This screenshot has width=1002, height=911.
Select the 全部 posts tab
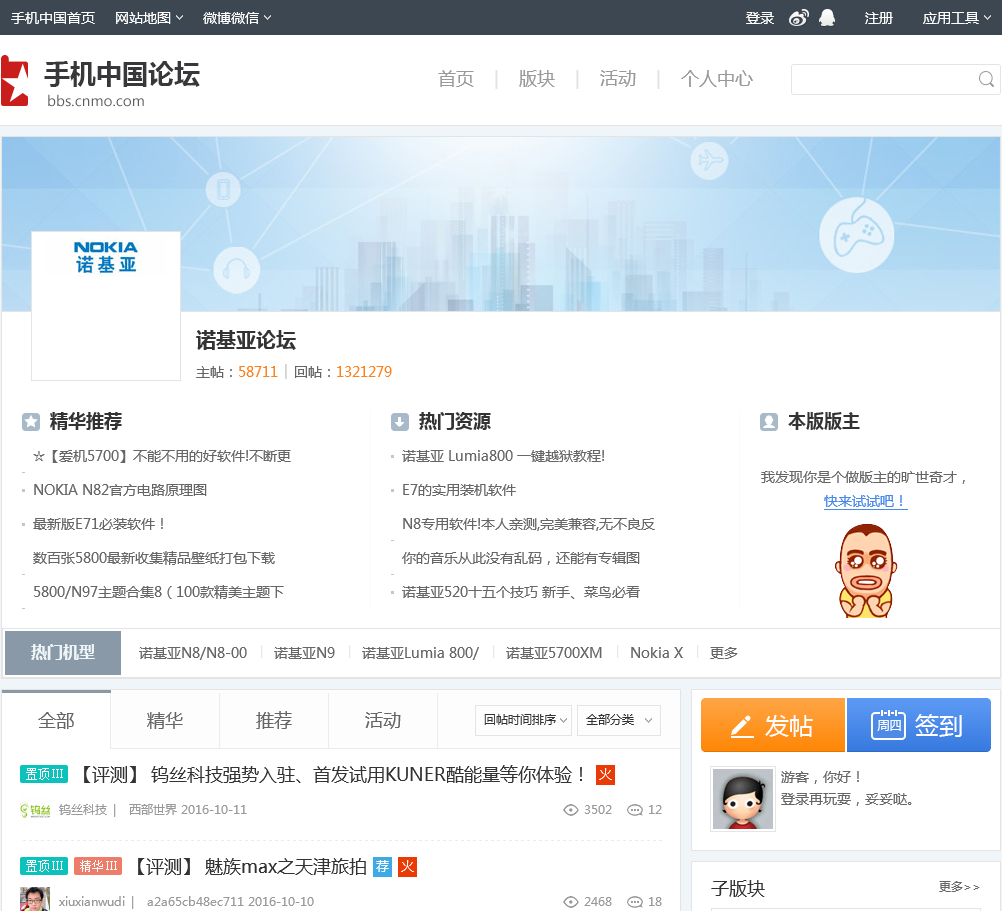pos(56,720)
